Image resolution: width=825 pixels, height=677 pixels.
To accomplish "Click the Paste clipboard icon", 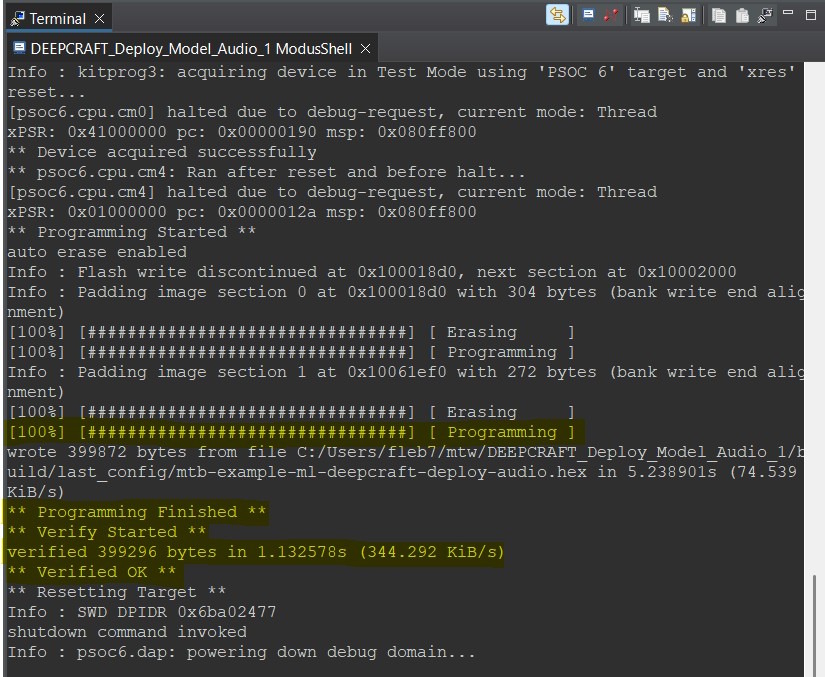I will [742, 16].
